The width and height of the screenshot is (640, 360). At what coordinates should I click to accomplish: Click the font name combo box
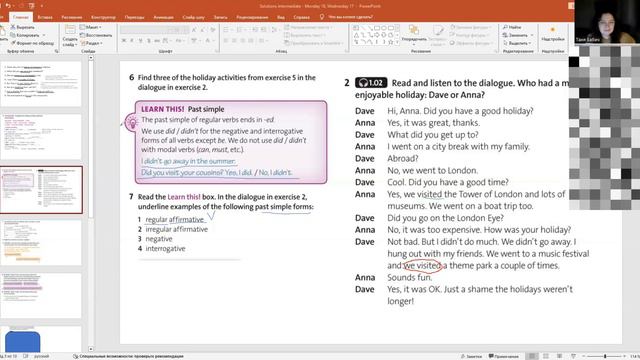click(x=144, y=29)
